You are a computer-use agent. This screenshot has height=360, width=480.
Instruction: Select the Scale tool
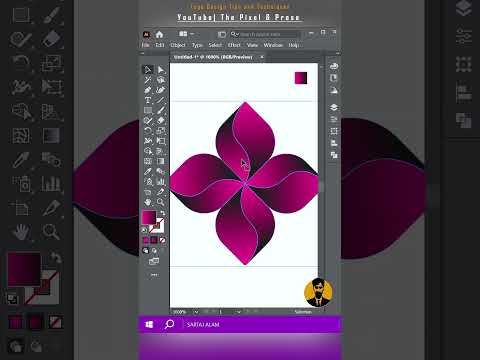(x=161, y=131)
